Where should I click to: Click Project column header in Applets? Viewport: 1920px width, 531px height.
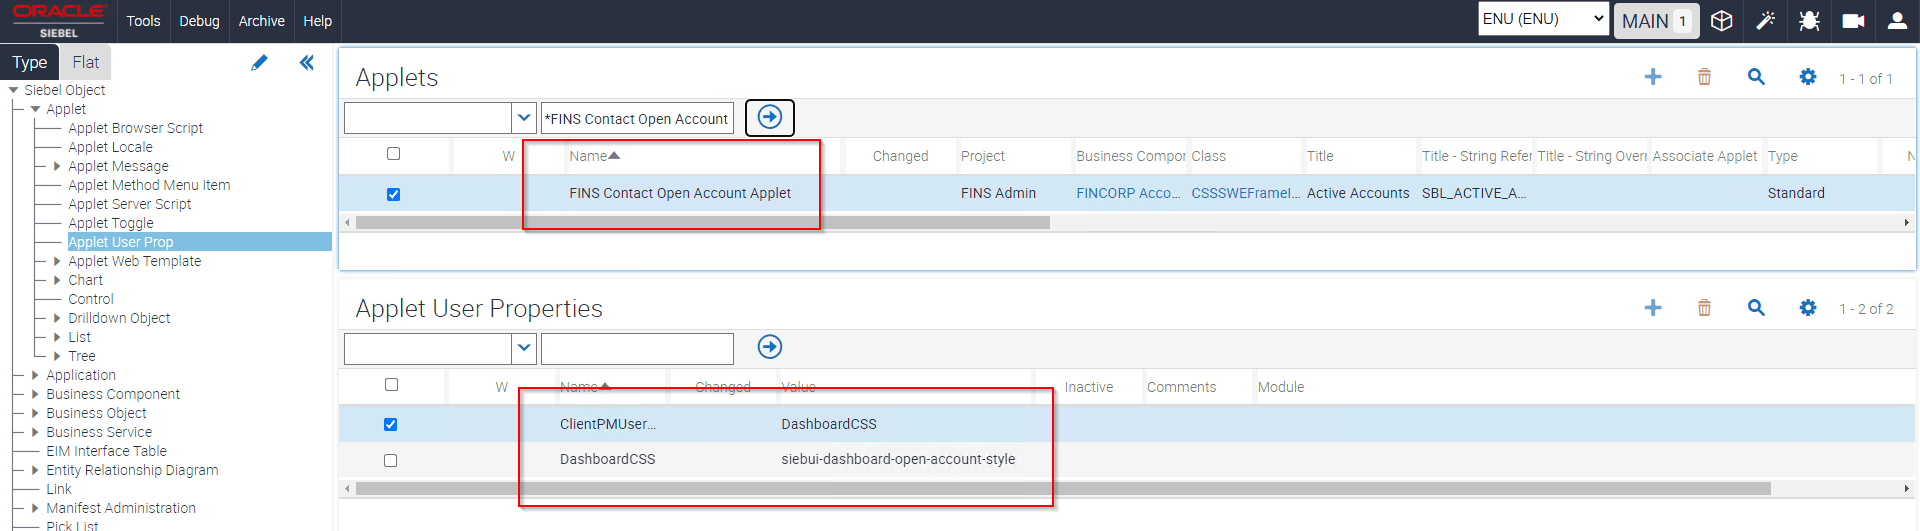[983, 156]
